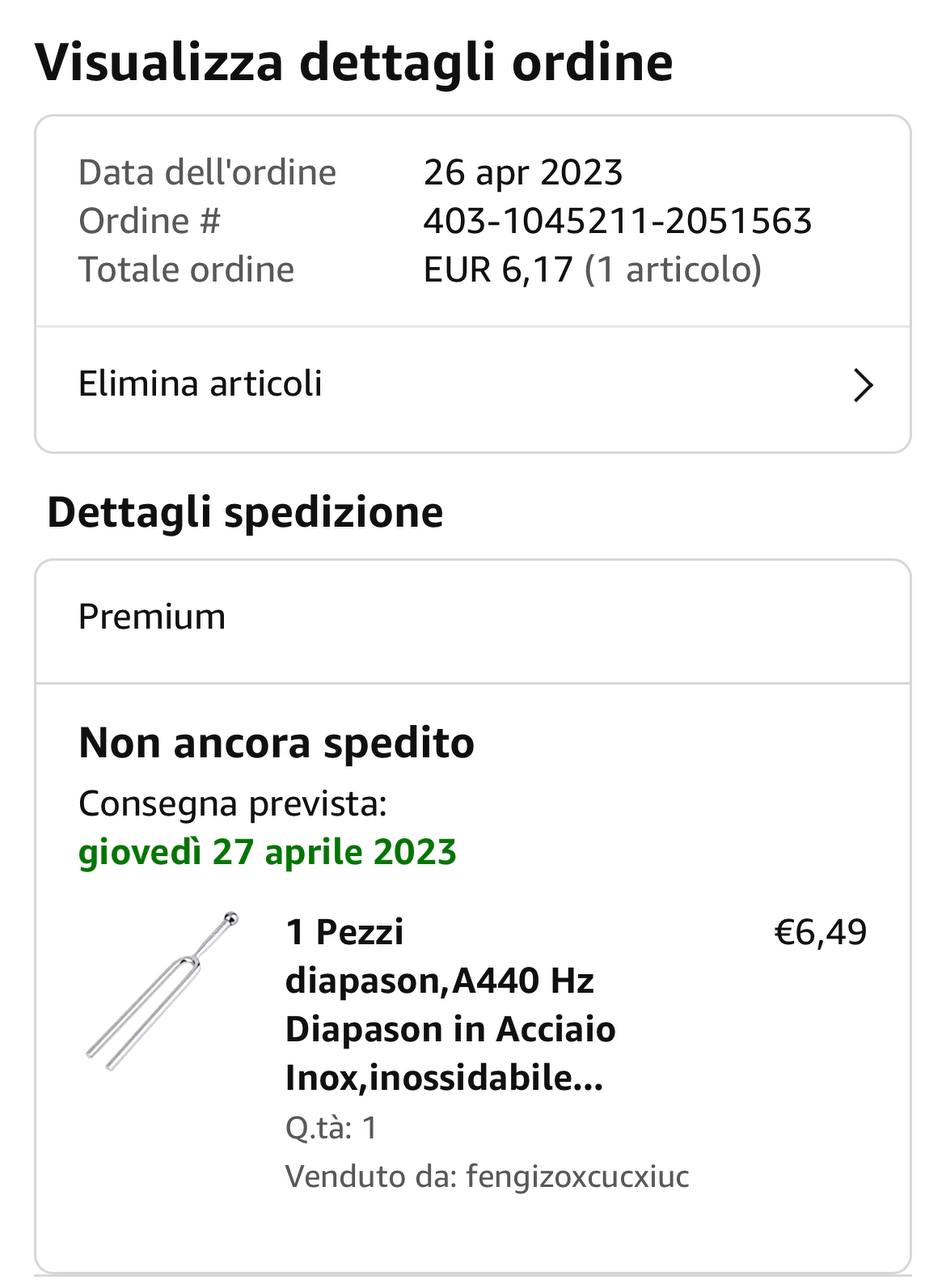Tap the Ordine # label

[149, 221]
